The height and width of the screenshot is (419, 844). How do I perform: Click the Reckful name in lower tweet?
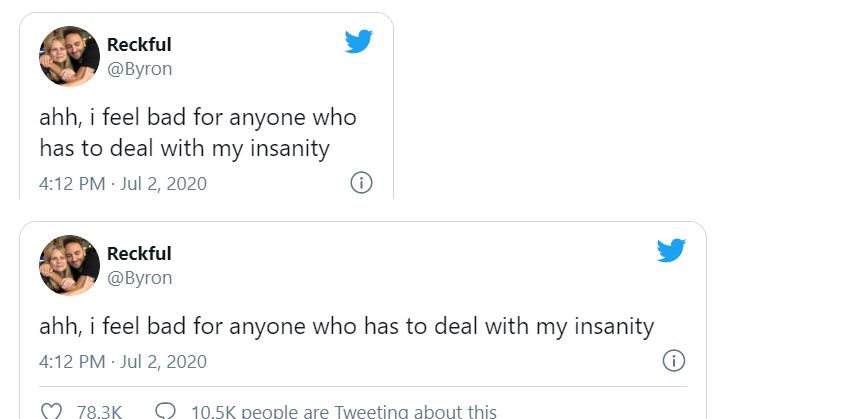pos(139,253)
